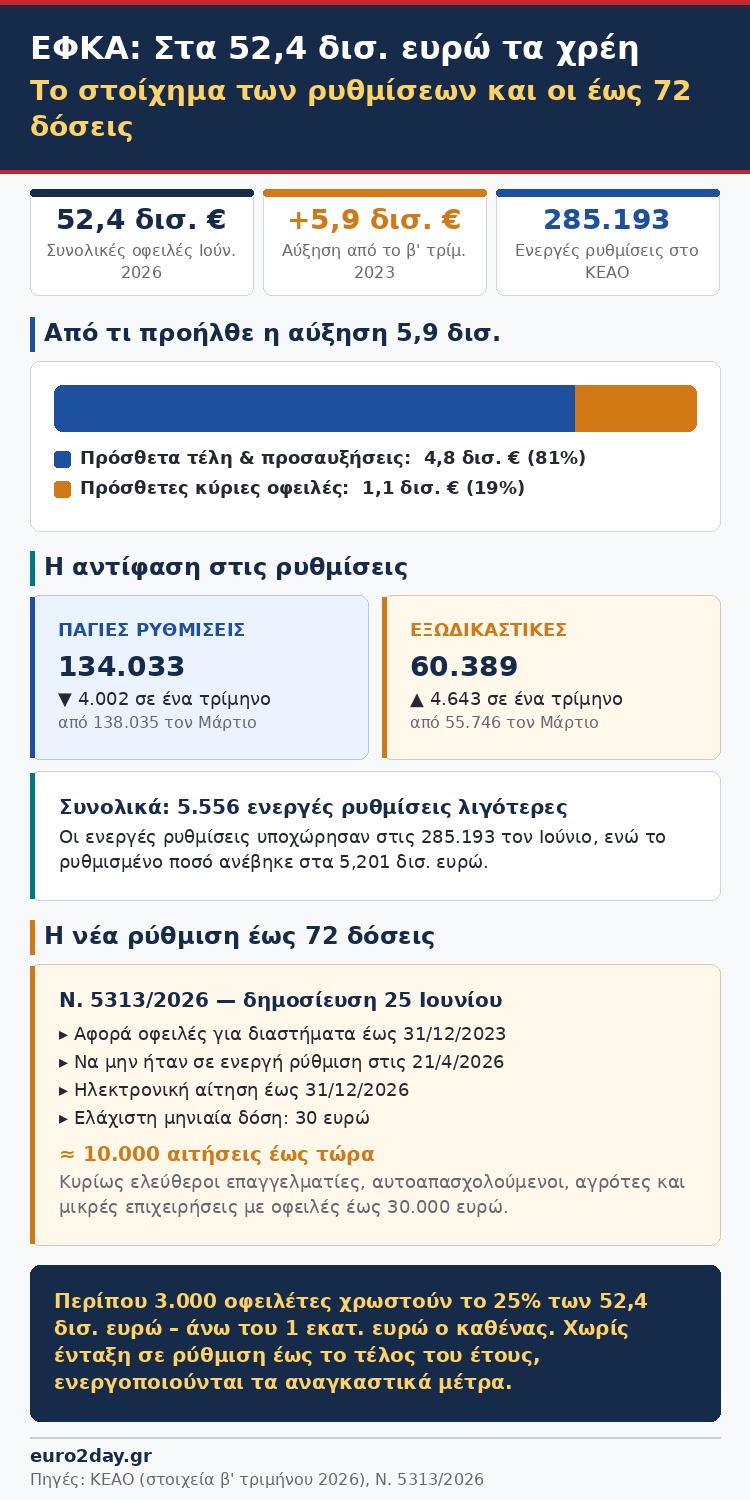This screenshot has height=1500, width=750.
Task: Click the headline ΕΦΚΑ: Στα 52,4 δισ. ευρώ
Action: pyautogui.click(x=335, y=48)
